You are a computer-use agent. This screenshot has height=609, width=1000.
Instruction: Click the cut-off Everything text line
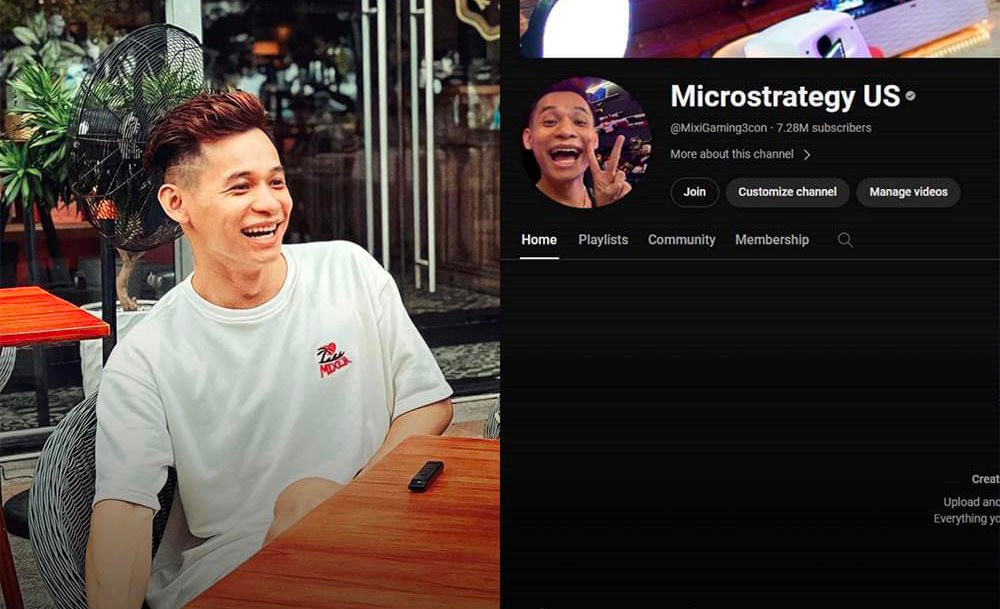(x=965, y=519)
